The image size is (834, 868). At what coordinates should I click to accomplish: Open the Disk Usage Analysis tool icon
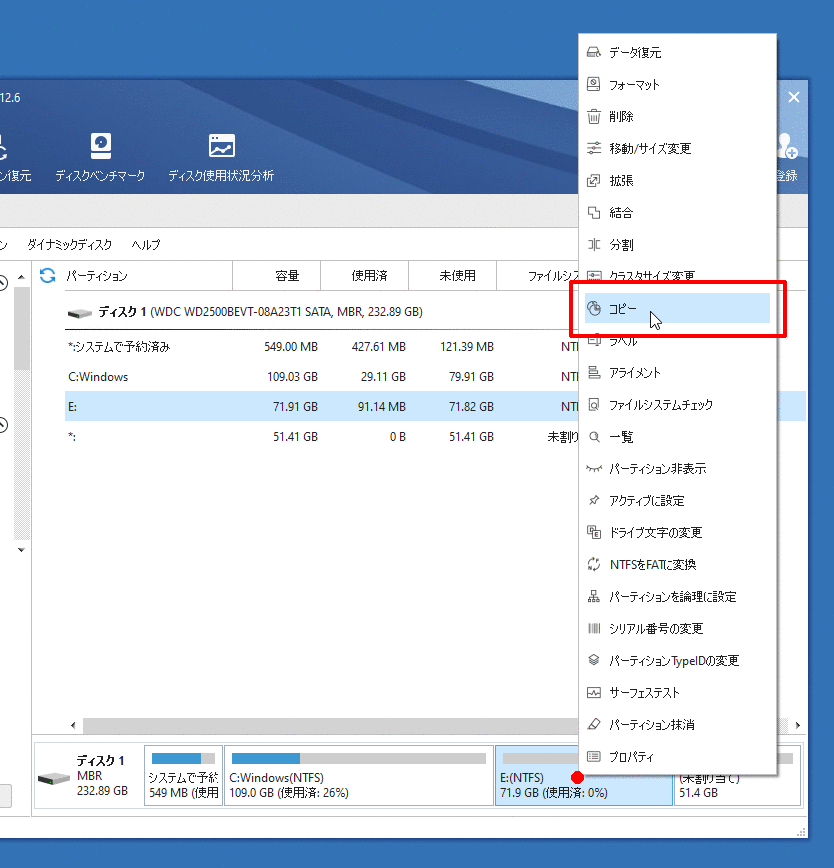coord(221,146)
